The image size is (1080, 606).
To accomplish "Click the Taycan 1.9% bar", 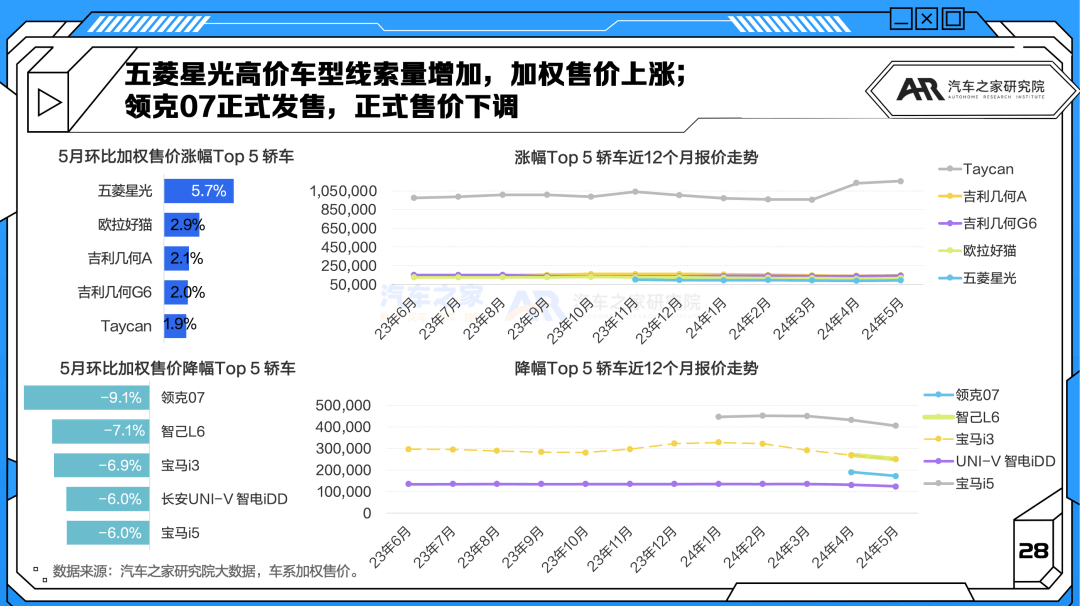I will tap(175, 325).
